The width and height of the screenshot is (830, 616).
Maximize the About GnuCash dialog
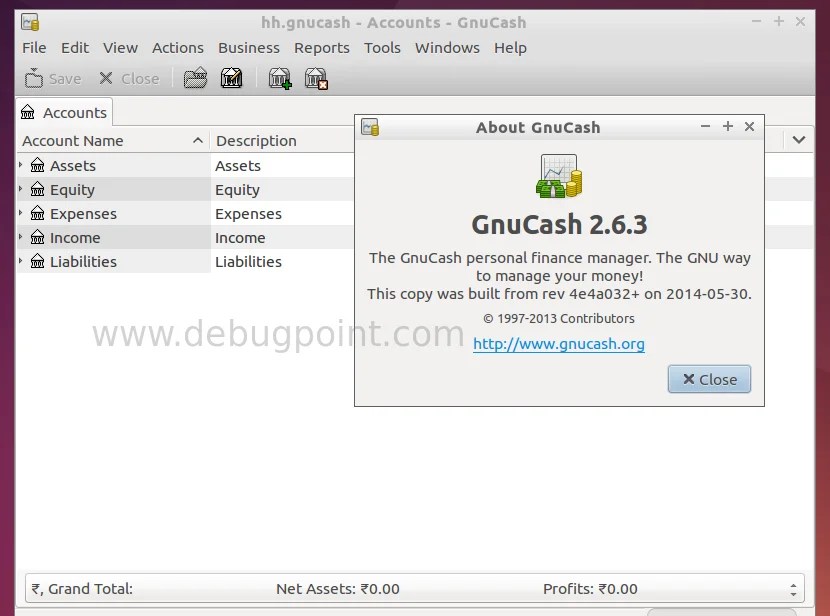(728, 126)
